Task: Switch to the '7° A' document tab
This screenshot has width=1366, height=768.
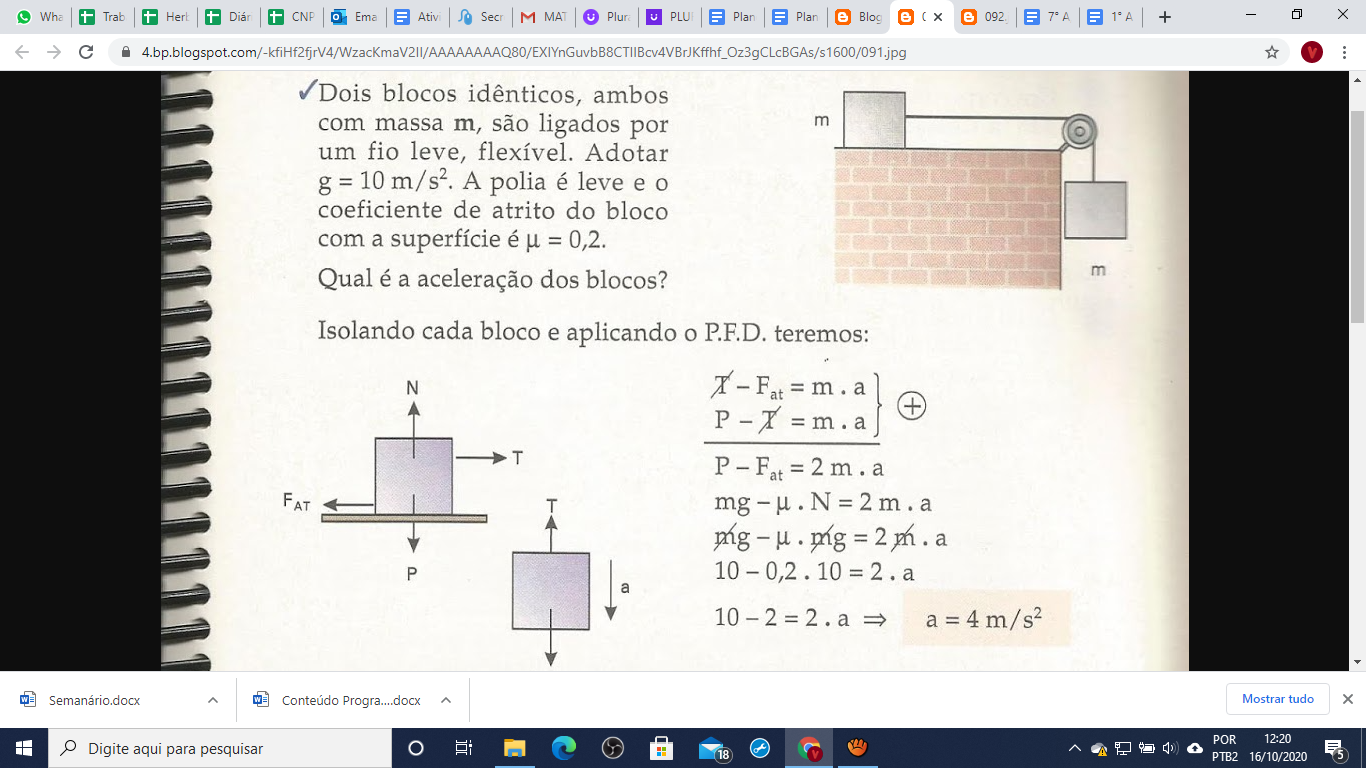Action: tap(1045, 17)
